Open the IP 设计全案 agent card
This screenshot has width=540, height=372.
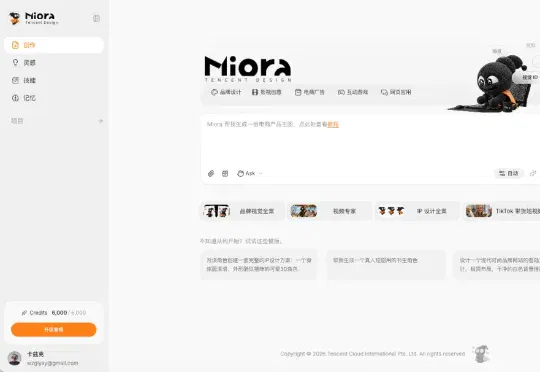click(x=417, y=211)
